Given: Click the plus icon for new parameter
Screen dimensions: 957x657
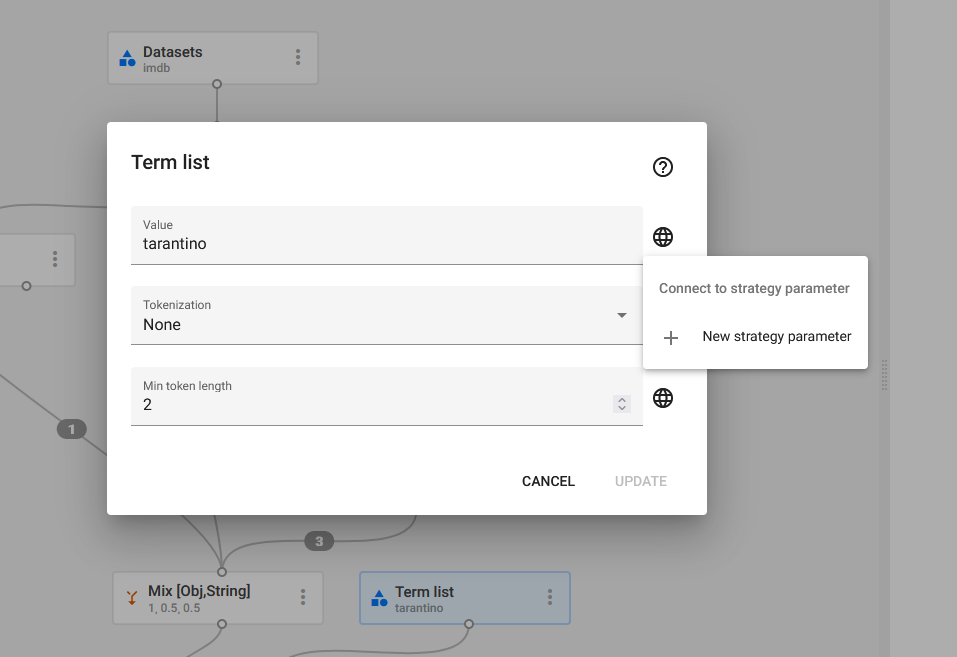Looking at the screenshot, I should (x=671, y=338).
